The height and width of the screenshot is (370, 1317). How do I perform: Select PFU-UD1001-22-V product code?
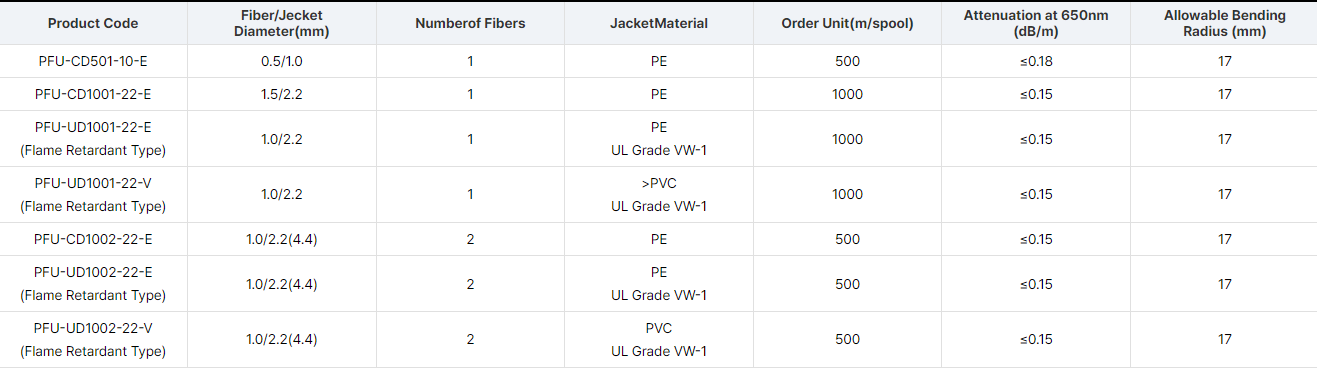pos(93,183)
